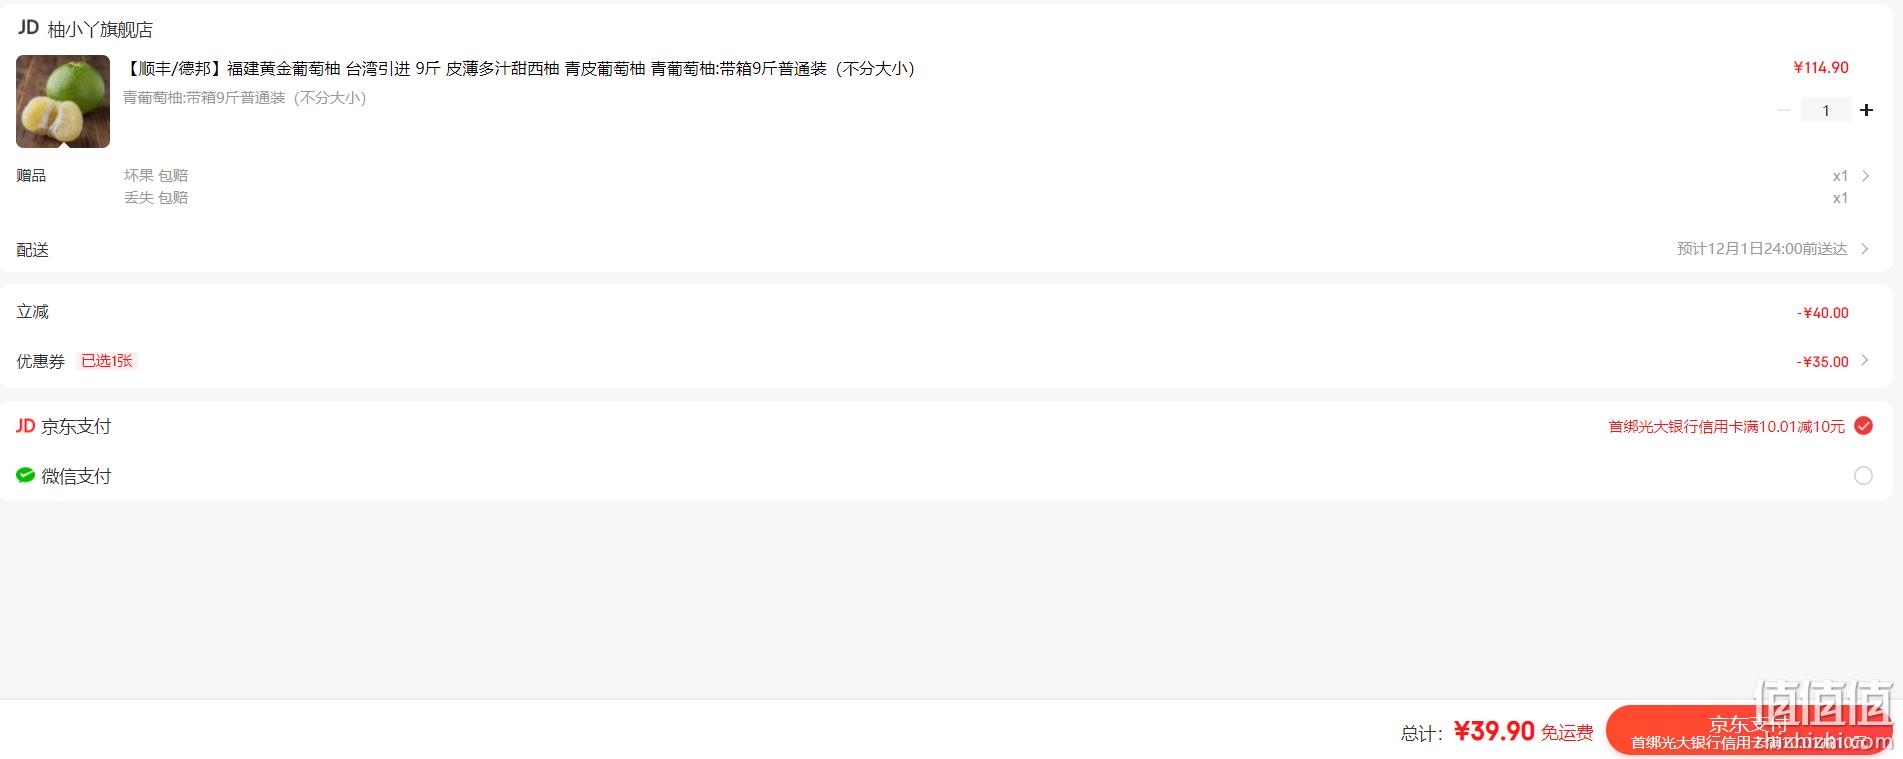
Task: Expand the 配送 delivery time chevron
Action: [1865, 249]
